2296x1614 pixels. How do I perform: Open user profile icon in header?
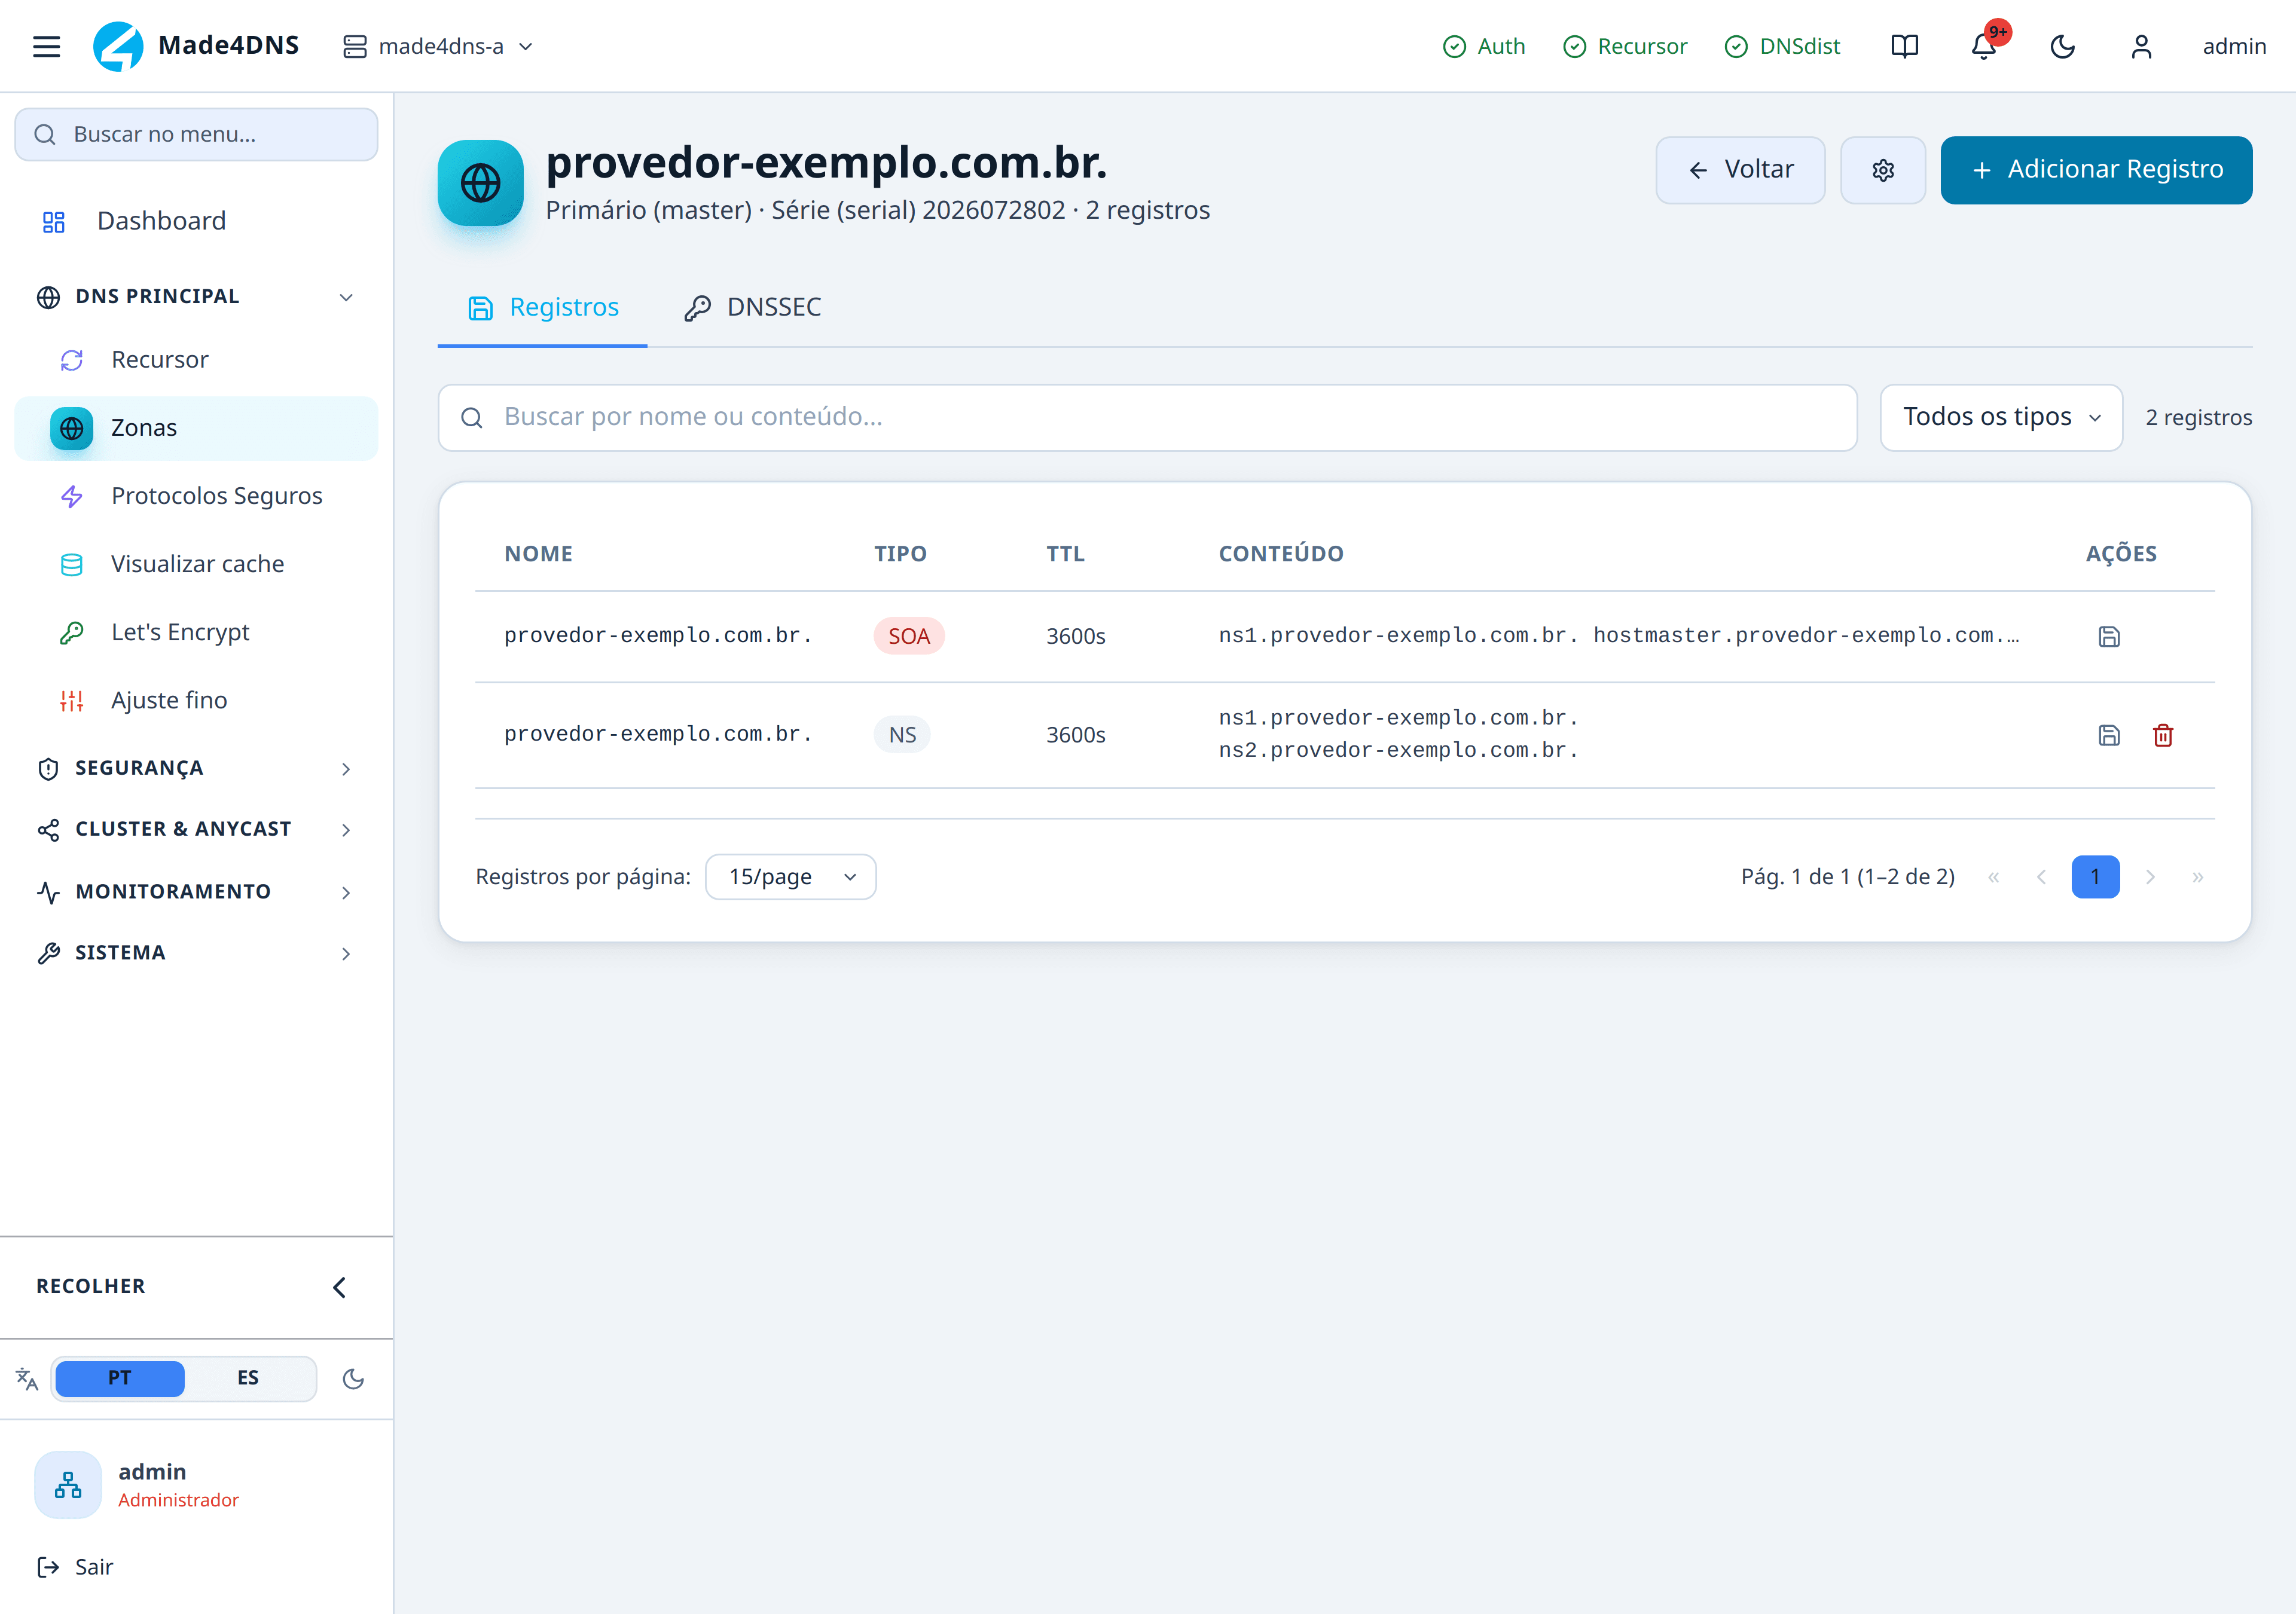[x=2141, y=46]
